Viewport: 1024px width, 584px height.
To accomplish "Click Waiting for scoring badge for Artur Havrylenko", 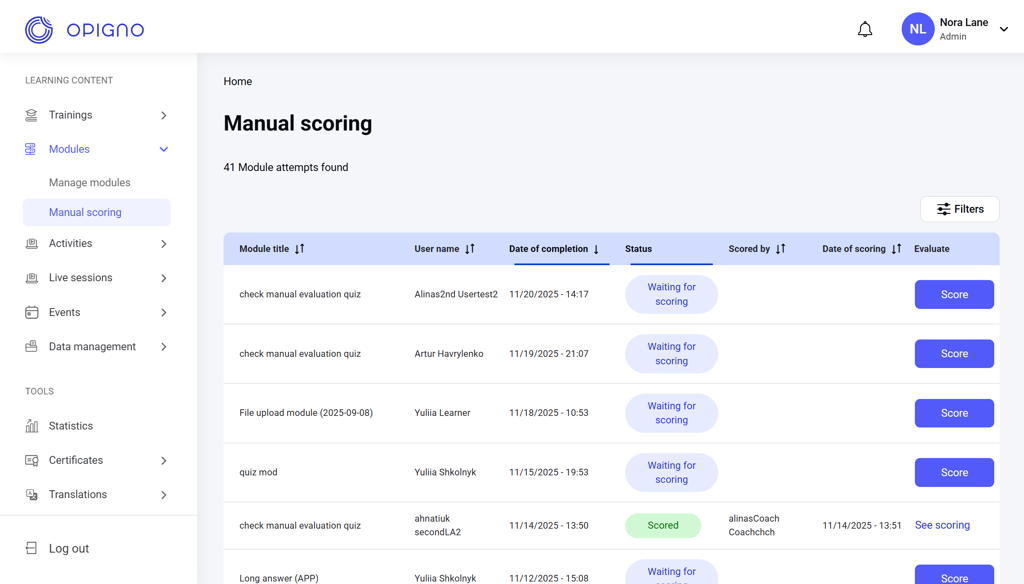I will tap(671, 353).
